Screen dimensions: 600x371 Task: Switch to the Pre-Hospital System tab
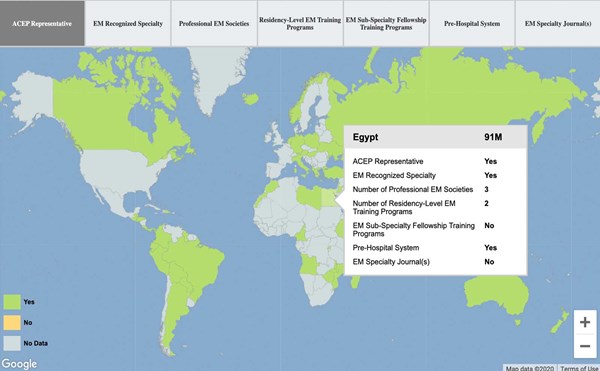[472, 23]
